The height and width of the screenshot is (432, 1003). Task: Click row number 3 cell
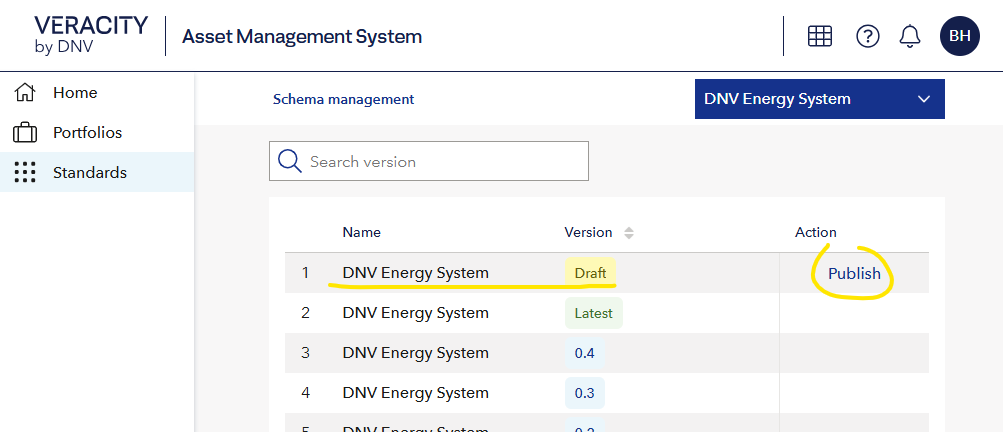click(306, 353)
